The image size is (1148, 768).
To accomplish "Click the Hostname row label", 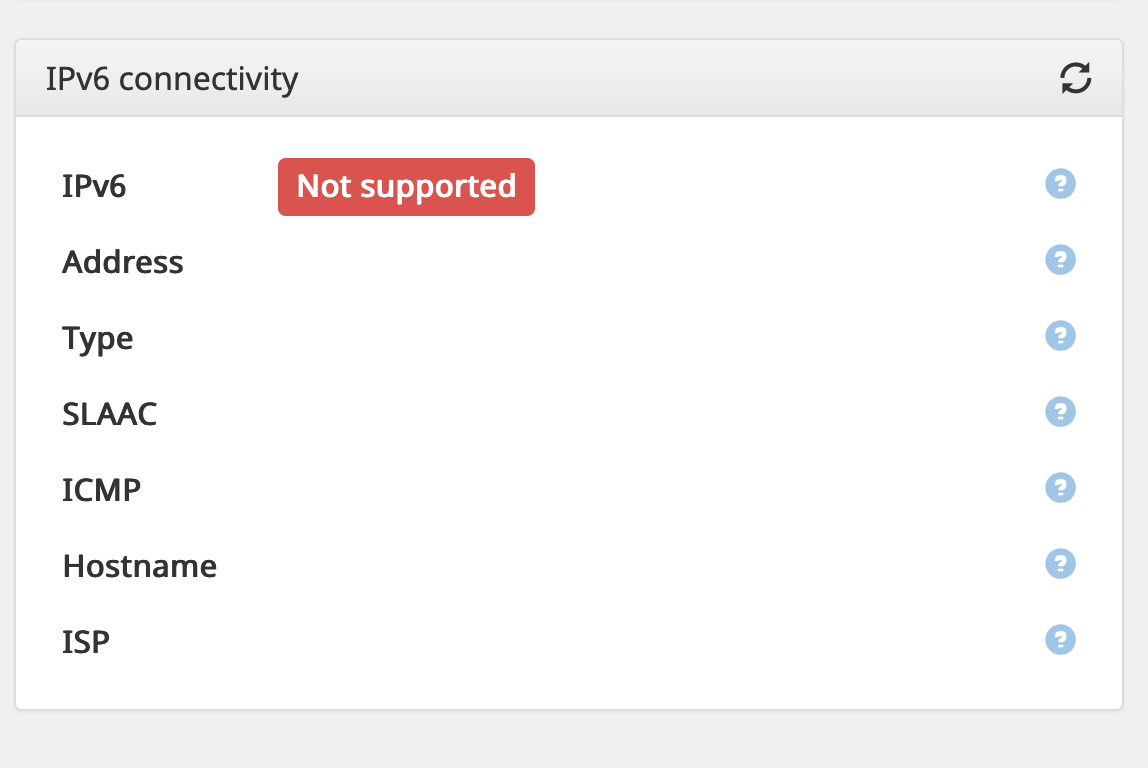I will (x=140, y=567).
